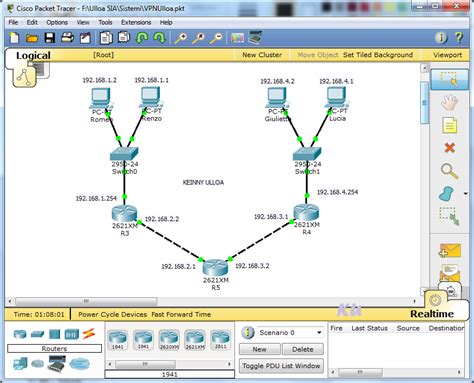474x383 pixels.
Task: Open the Drawing Palette icon
Action: (x=237, y=38)
